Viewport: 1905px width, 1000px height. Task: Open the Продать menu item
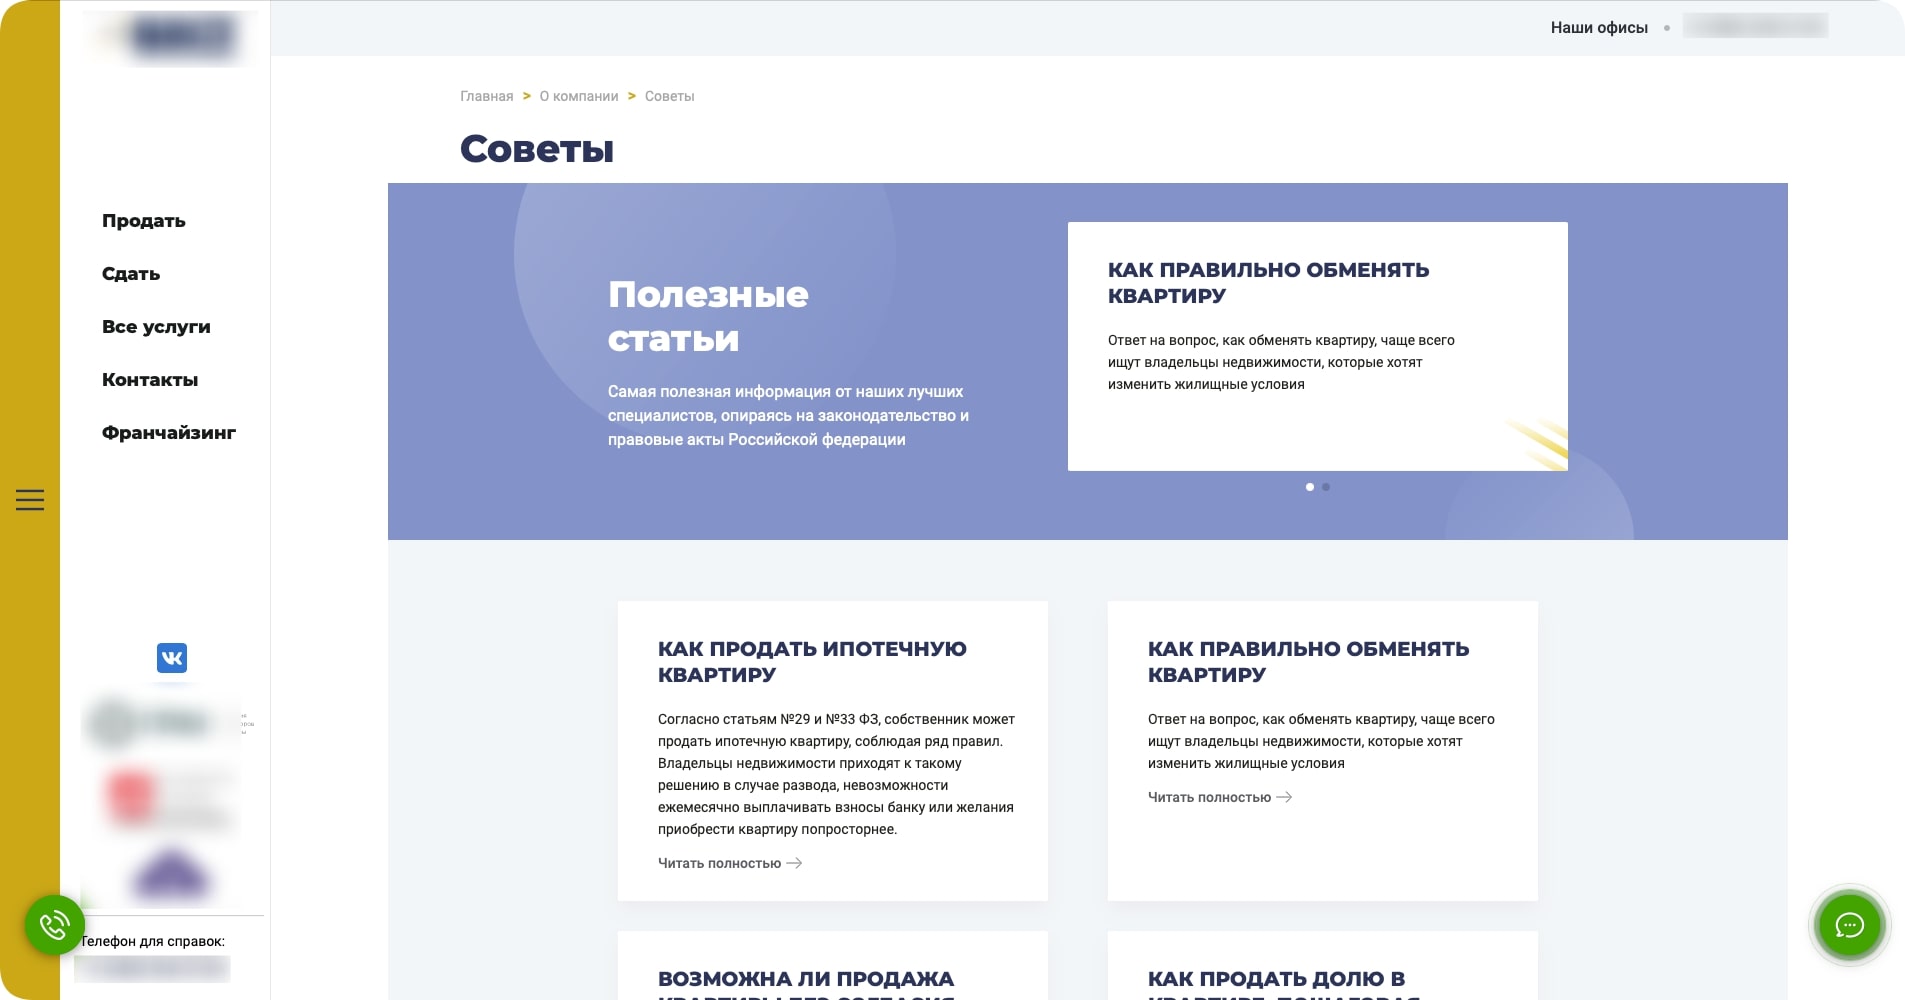point(144,221)
